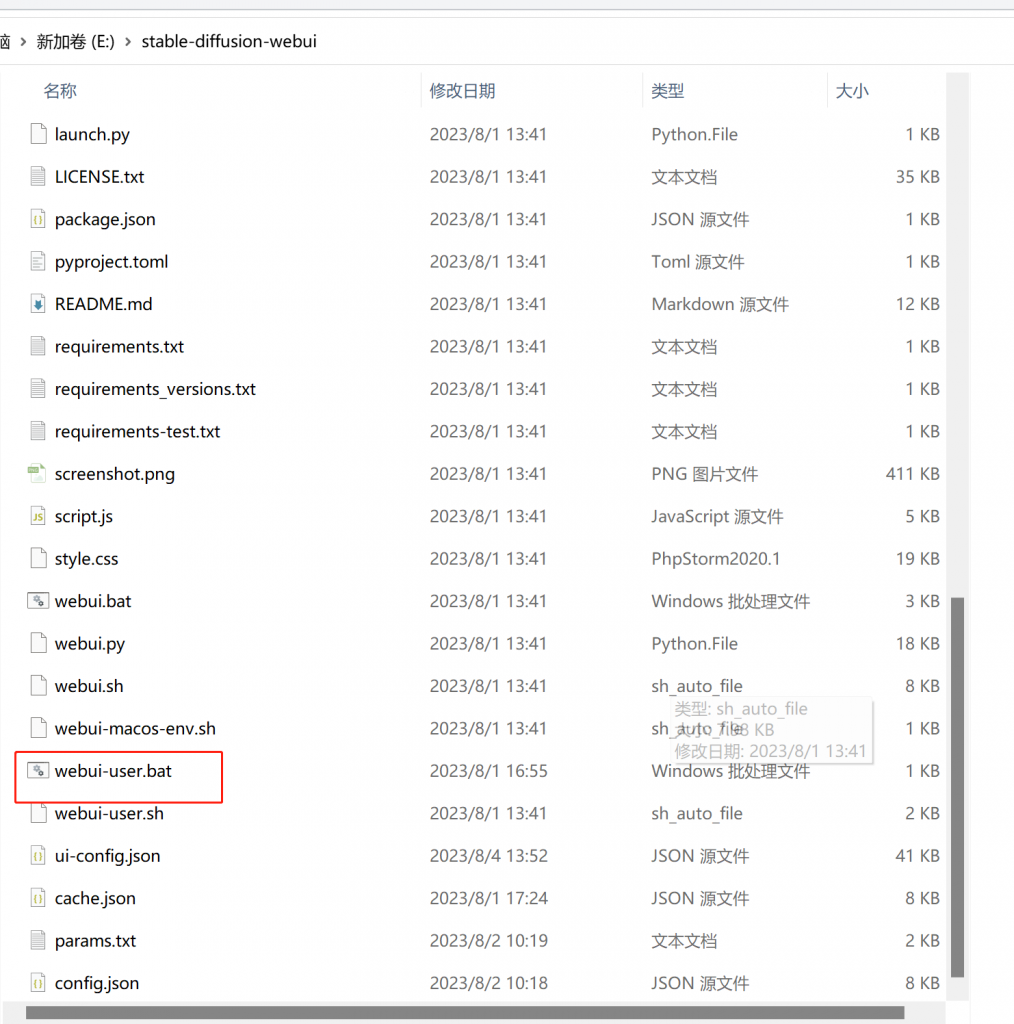Click the webui.sh file icon

(39, 686)
